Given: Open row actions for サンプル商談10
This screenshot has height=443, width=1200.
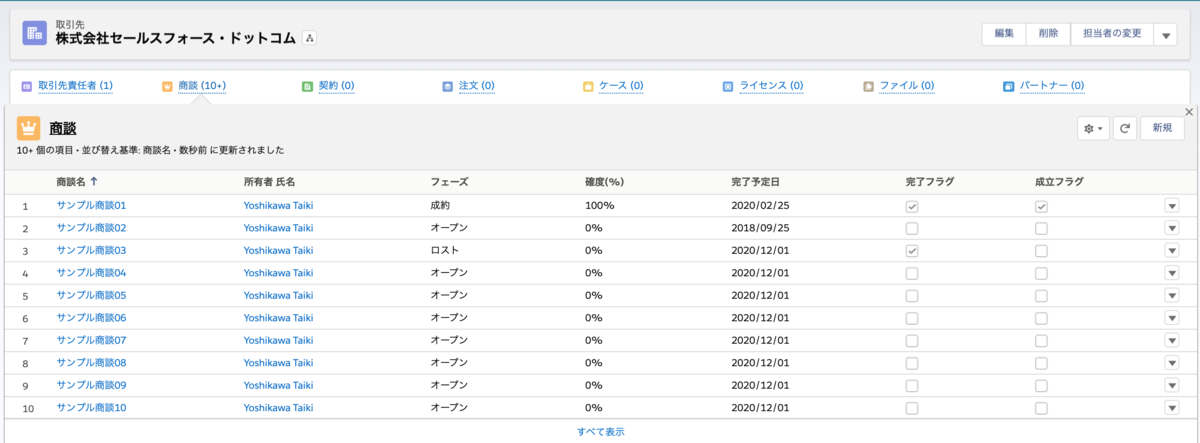Looking at the screenshot, I should tap(1172, 408).
